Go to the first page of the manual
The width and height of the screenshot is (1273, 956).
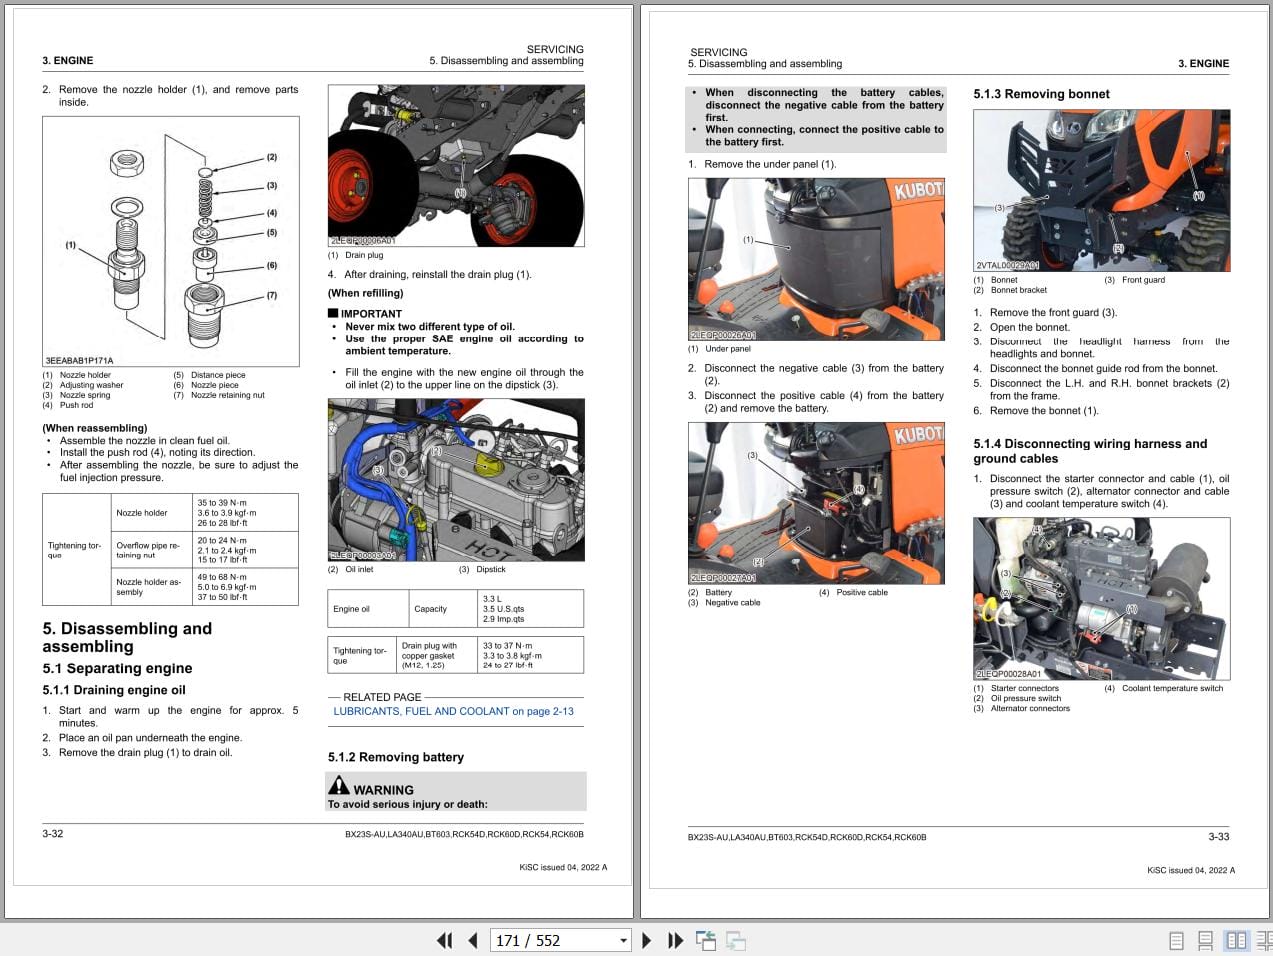point(446,941)
